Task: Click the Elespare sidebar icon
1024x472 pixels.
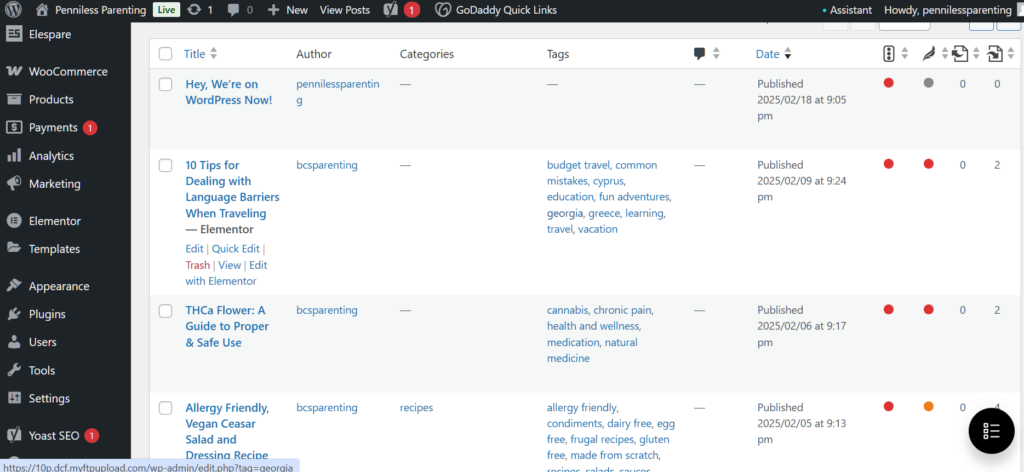Action: pyautogui.click(x=14, y=34)
